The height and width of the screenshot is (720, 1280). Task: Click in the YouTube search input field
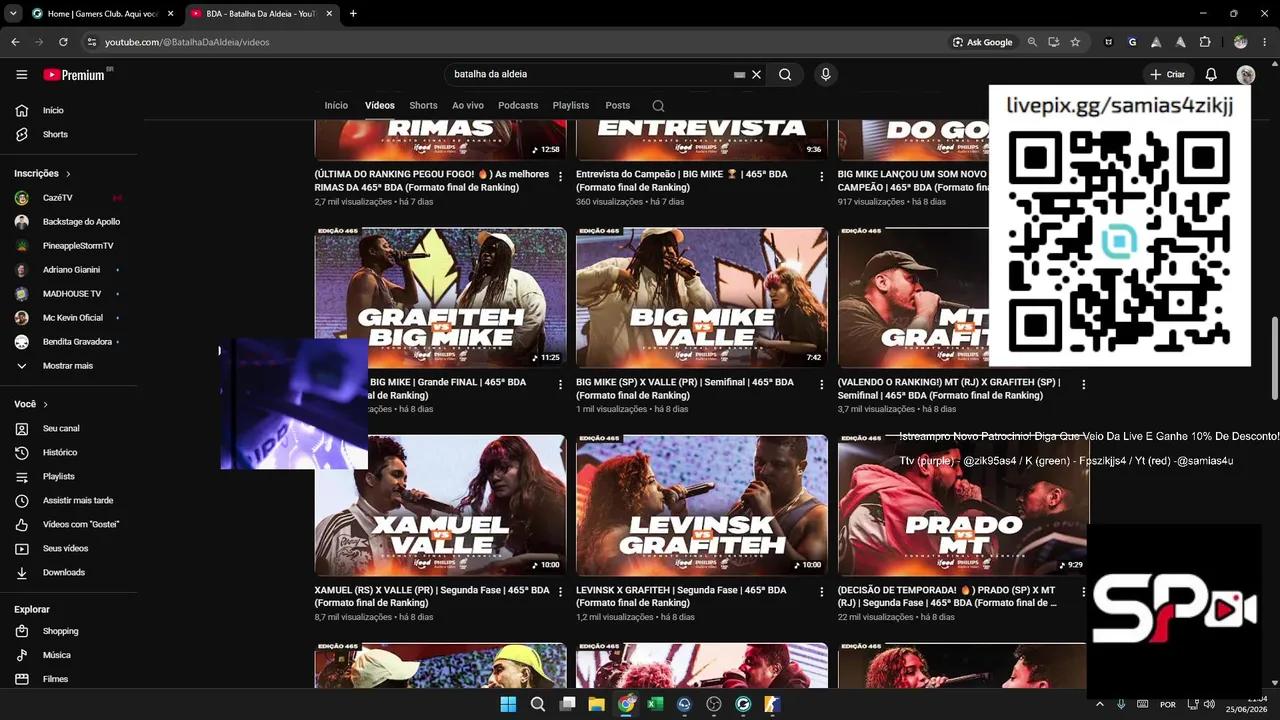(x=590, y=74)
